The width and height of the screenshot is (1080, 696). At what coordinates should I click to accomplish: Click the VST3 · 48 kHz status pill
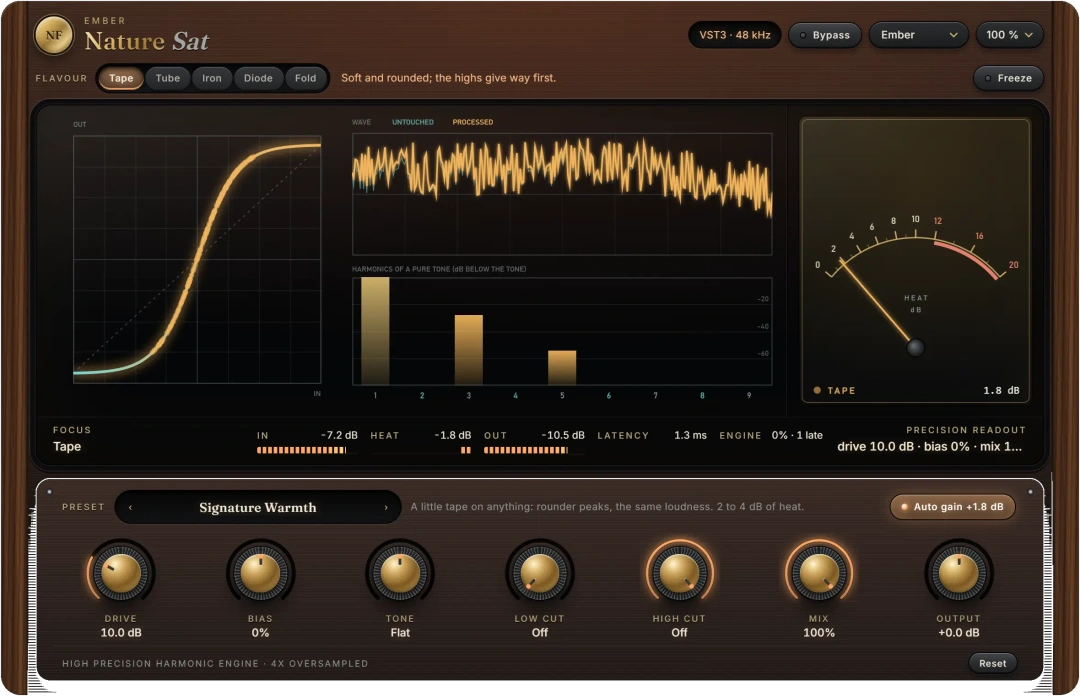tap(735, 35)
